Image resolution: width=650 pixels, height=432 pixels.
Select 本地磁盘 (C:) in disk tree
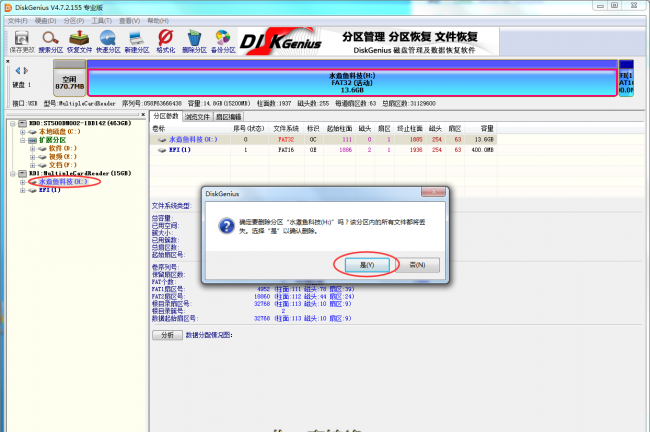(60, 132)
